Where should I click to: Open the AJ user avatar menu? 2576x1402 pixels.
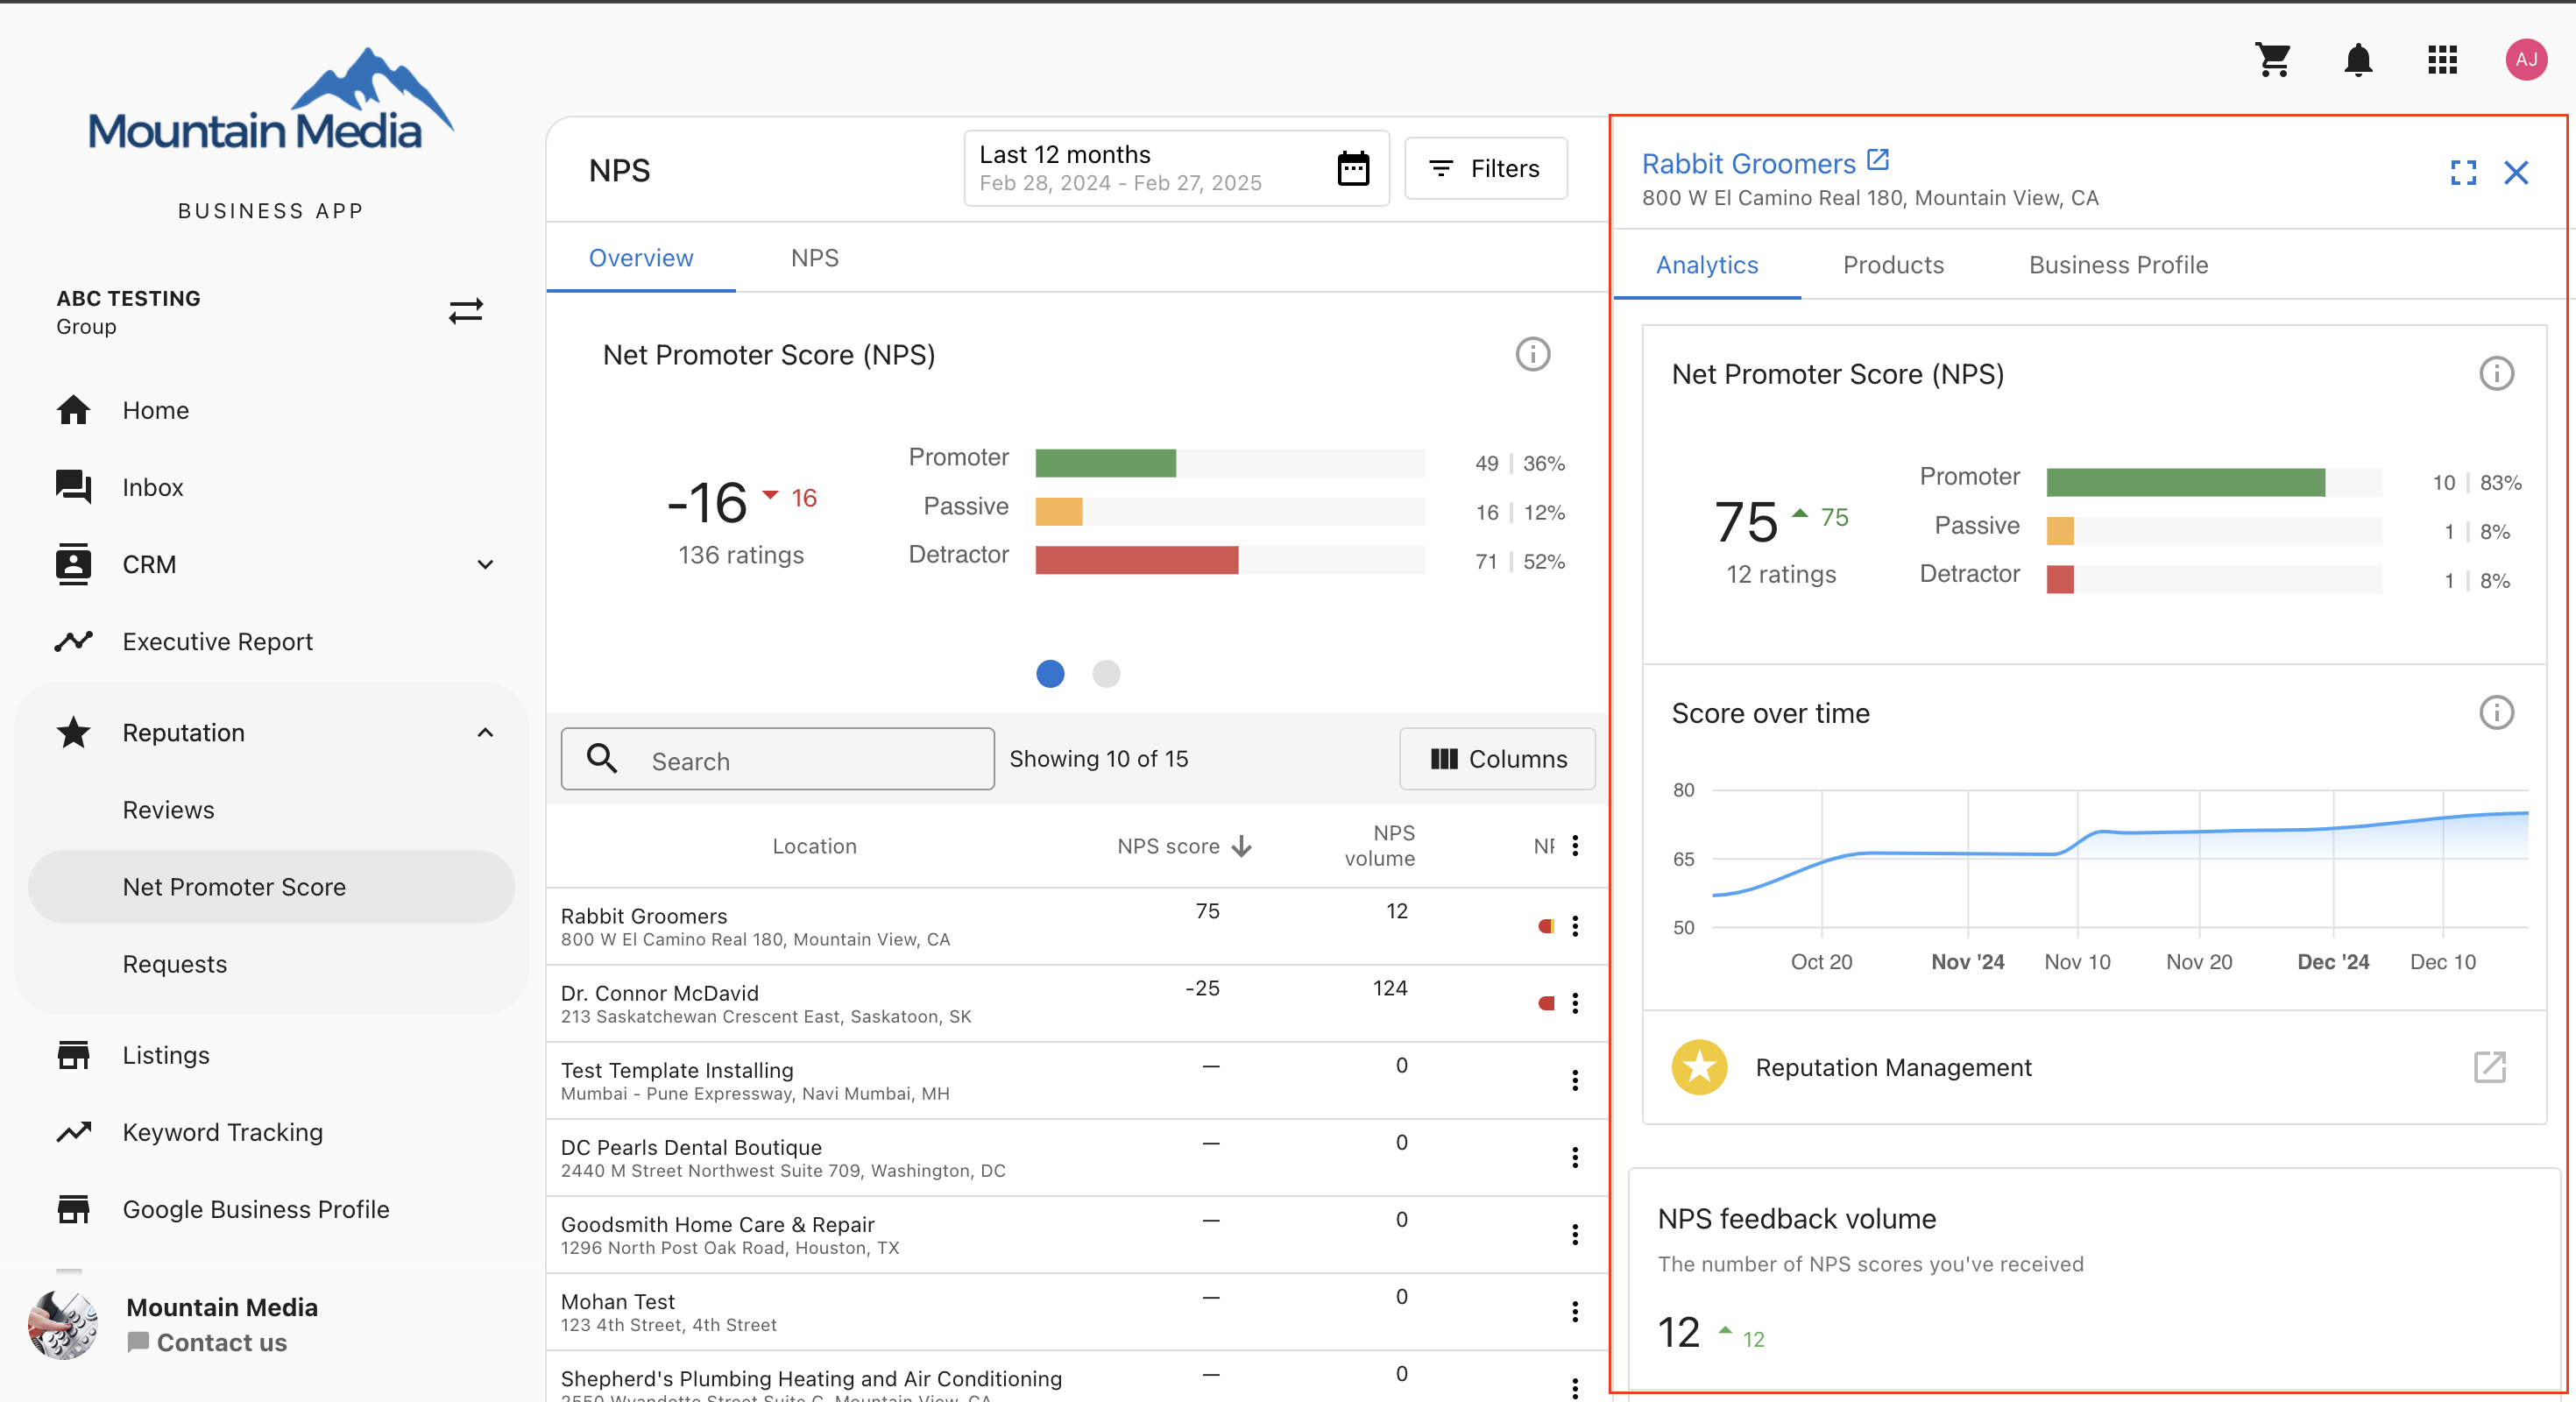tap(2526, 60)
